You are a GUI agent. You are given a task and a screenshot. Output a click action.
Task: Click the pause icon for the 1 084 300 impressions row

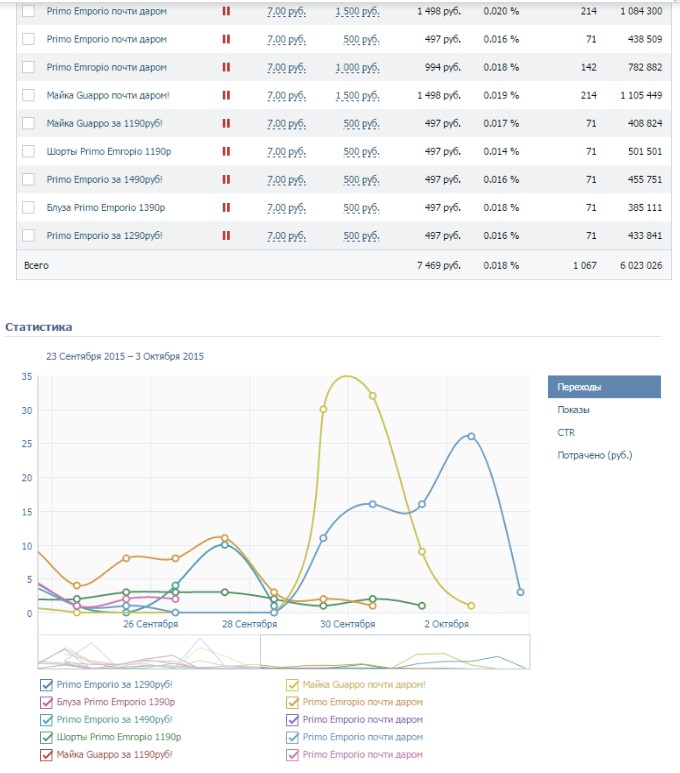(x=226, y=11)
